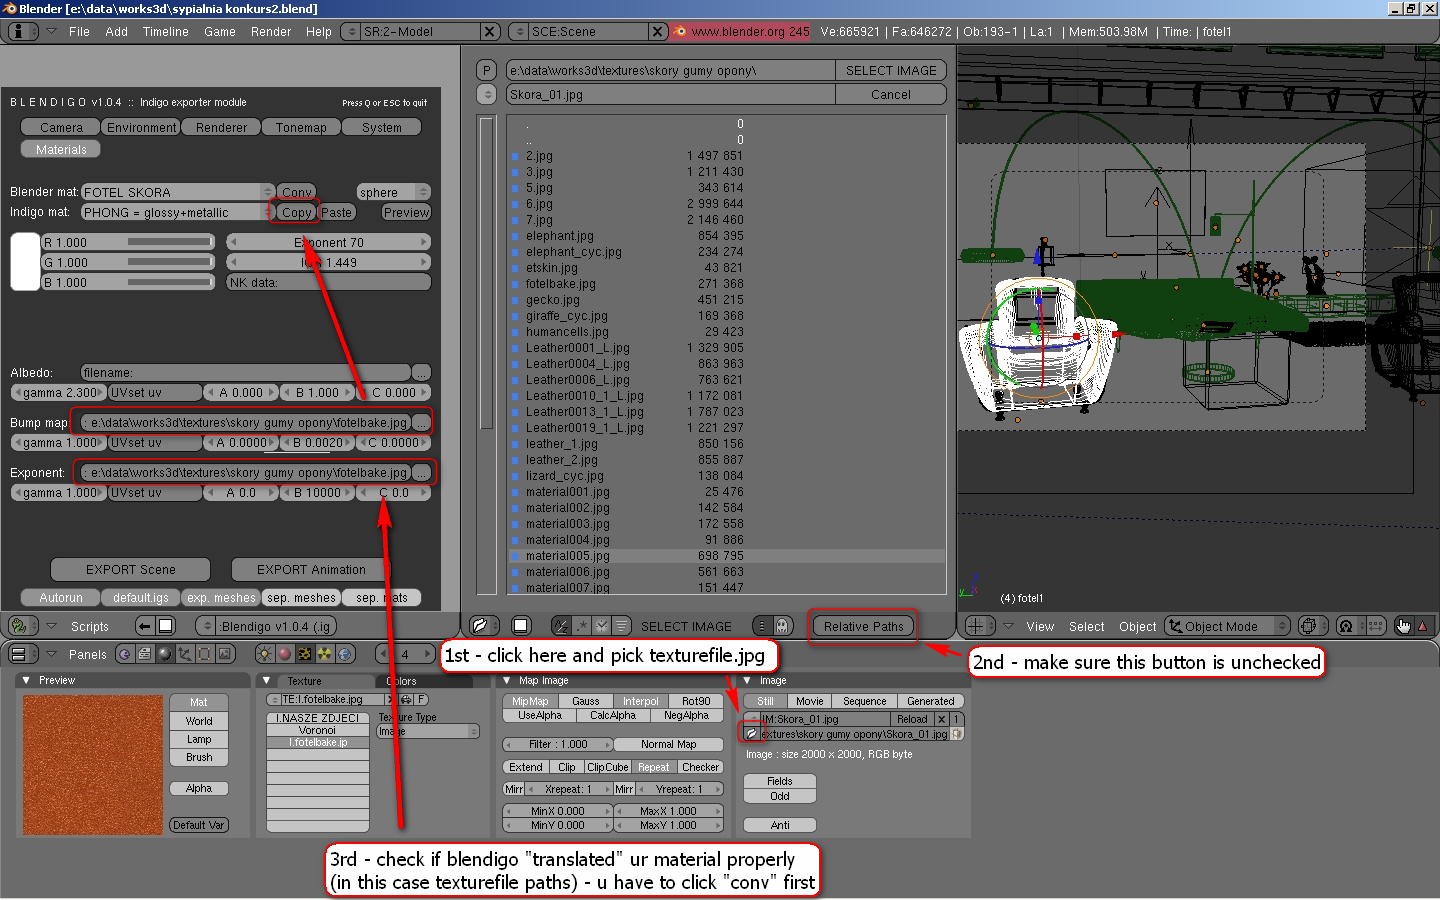The image size is (1440, 900).
Task: Open the Render menu
Action: [x=271, y=32]
